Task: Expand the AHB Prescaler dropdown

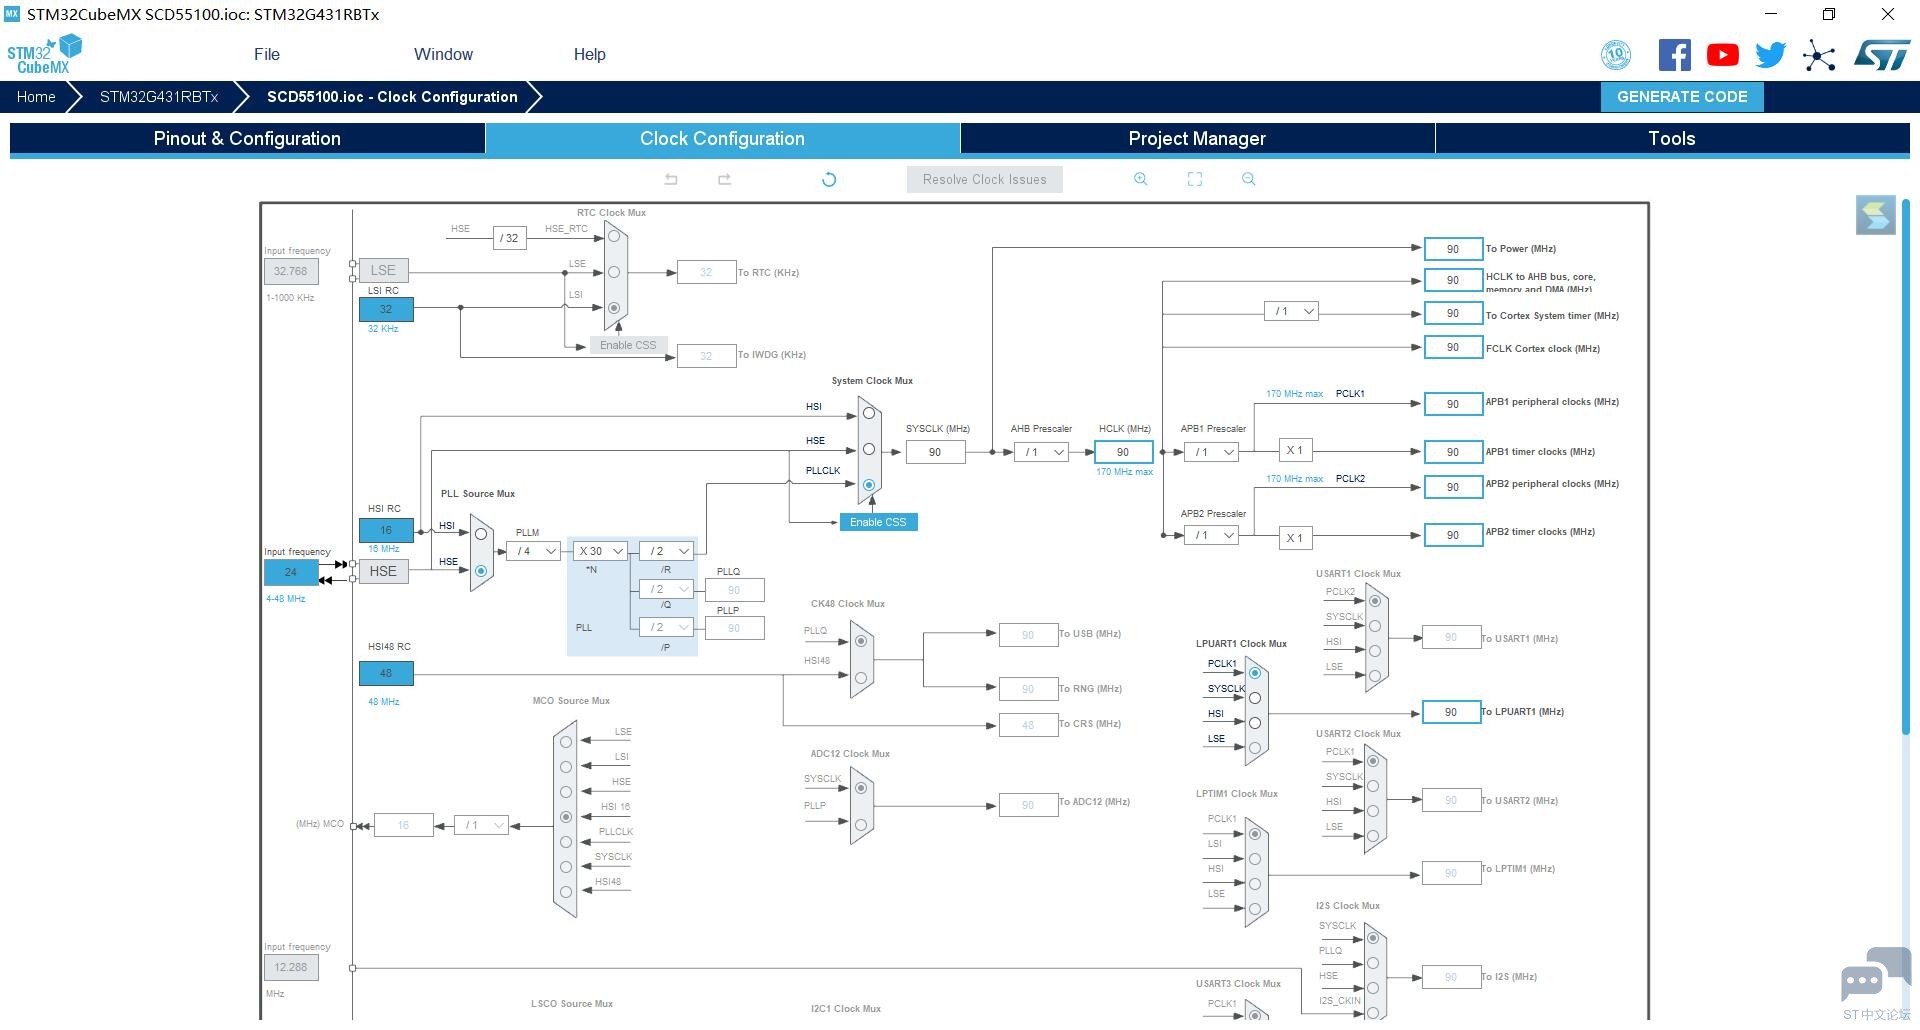Action: pyautogui.click(x=1040, y=452)
